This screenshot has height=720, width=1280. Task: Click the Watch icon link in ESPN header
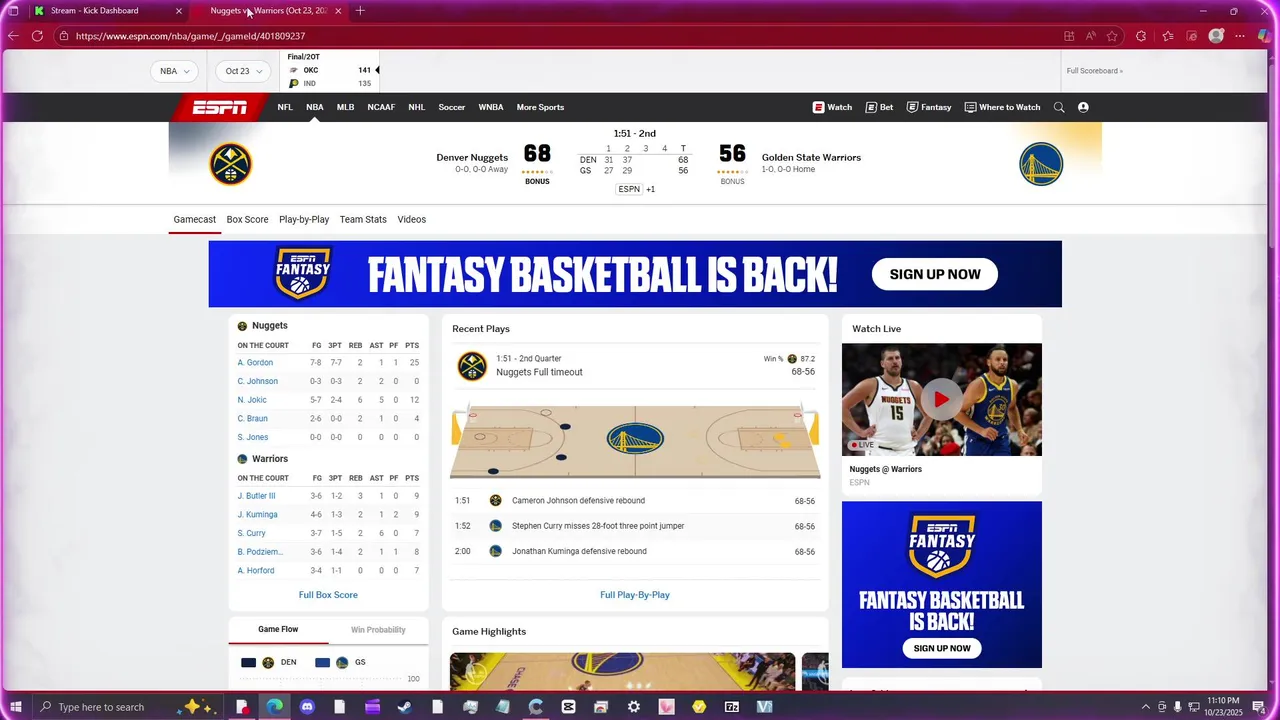click(x=832, y=107)
